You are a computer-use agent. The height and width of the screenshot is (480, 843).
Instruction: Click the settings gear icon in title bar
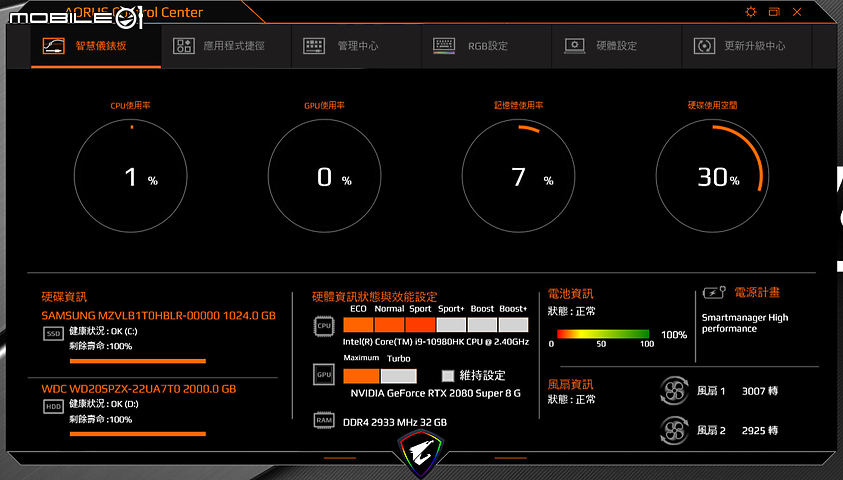[751, 12]
